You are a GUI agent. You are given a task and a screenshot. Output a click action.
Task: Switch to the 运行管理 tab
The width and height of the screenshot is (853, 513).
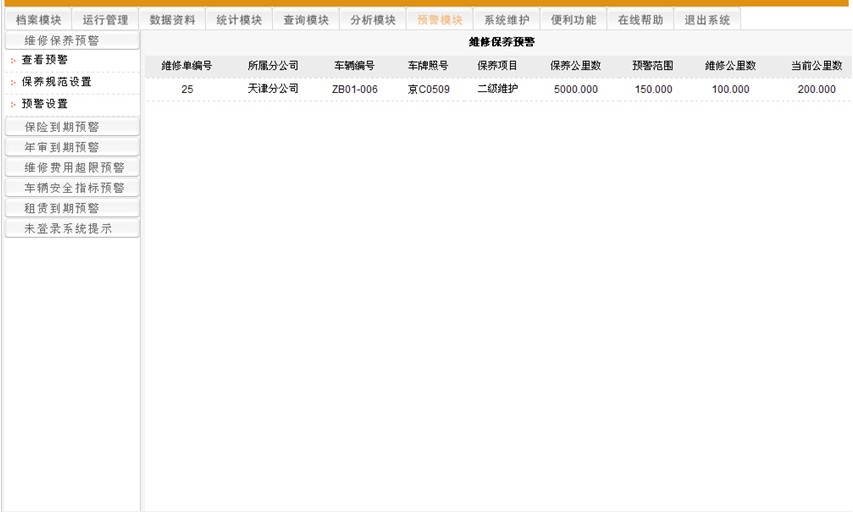(x=105, y=20)
